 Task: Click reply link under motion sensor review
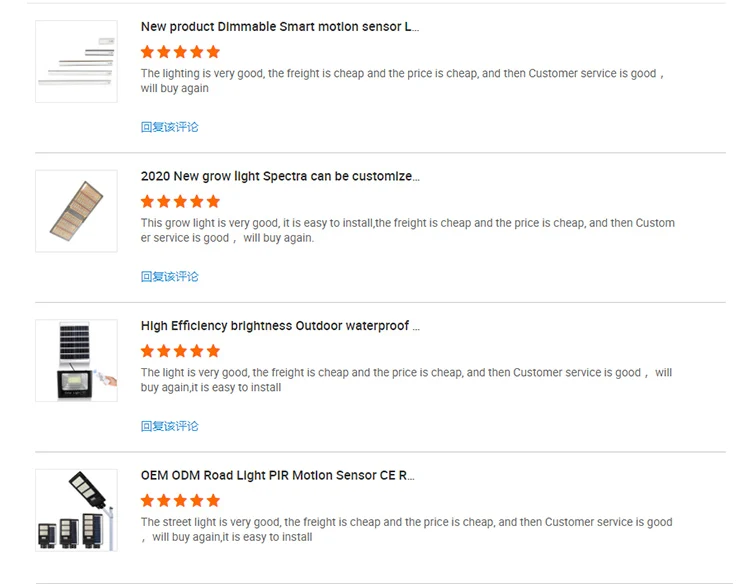[x=169, y=127]
